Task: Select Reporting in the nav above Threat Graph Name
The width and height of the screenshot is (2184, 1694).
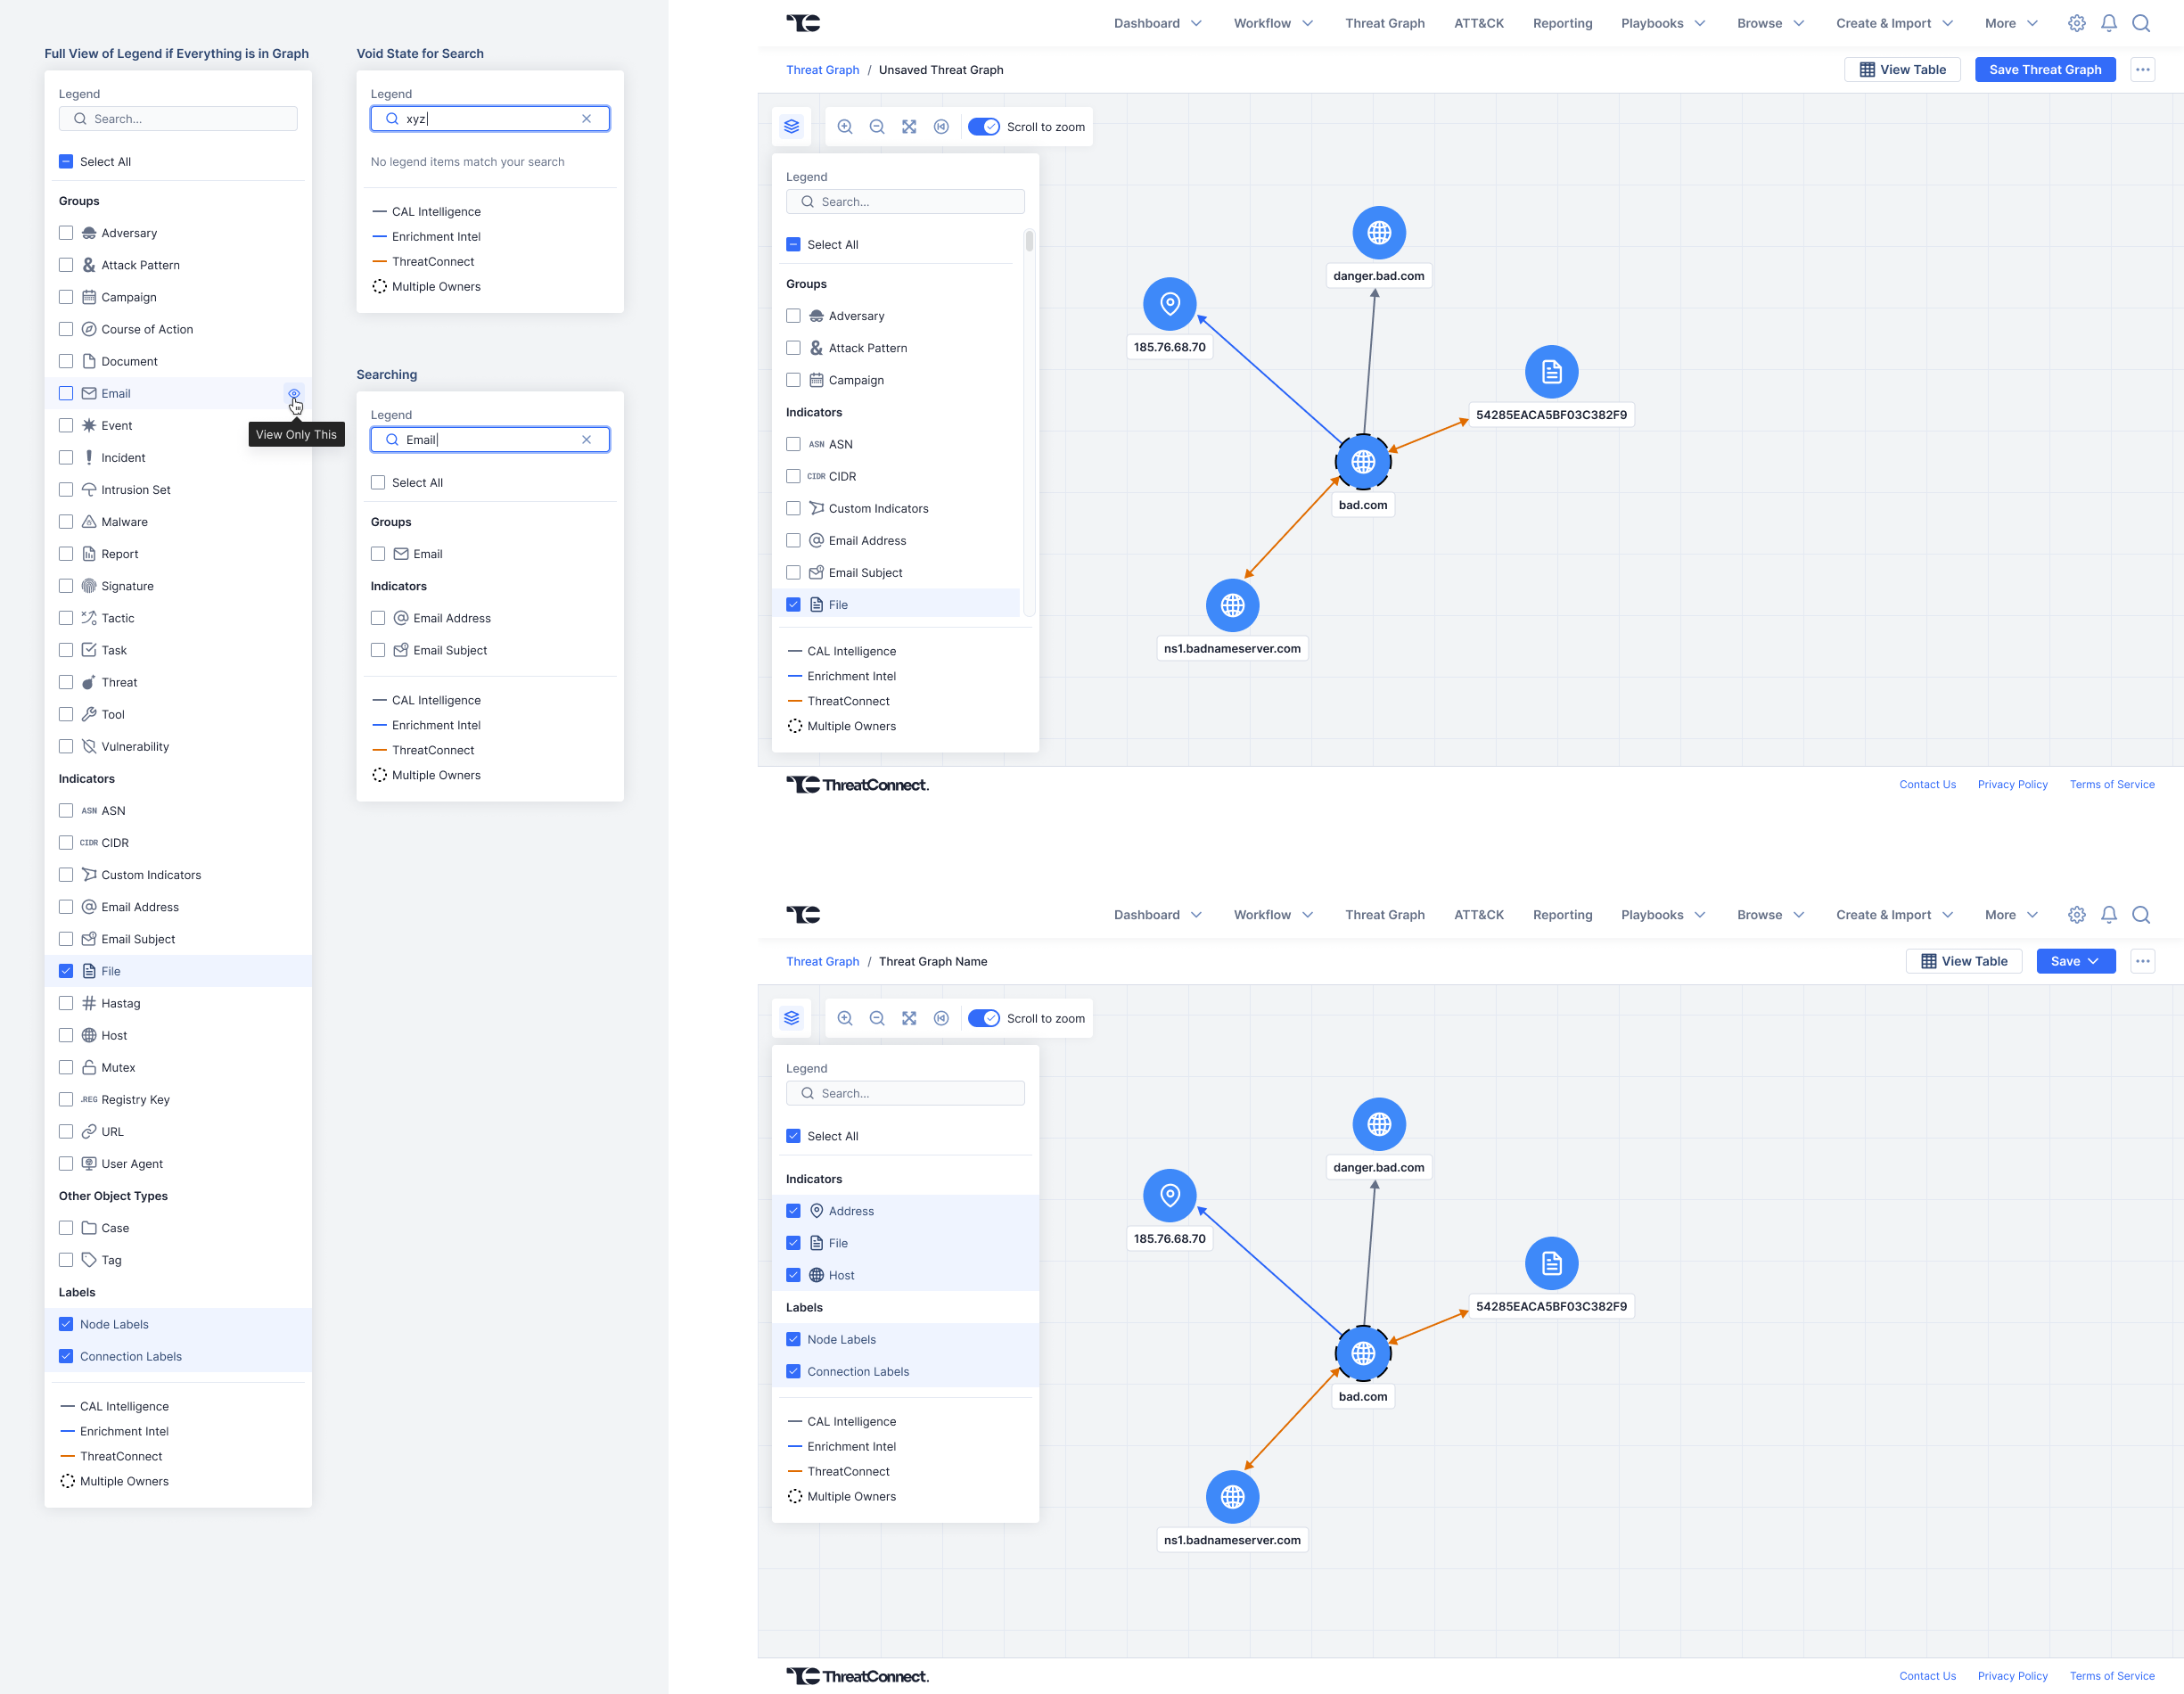Action: 1562,915
